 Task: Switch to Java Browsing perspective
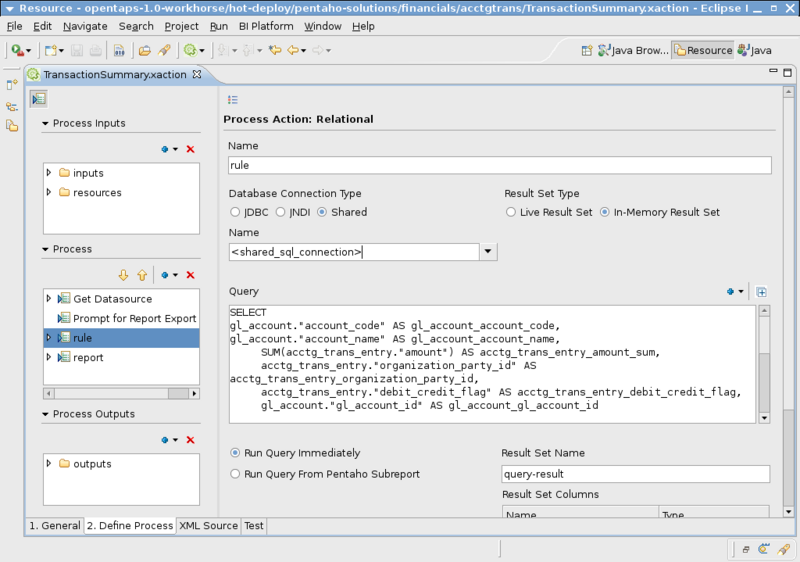[x=633, y=50]
